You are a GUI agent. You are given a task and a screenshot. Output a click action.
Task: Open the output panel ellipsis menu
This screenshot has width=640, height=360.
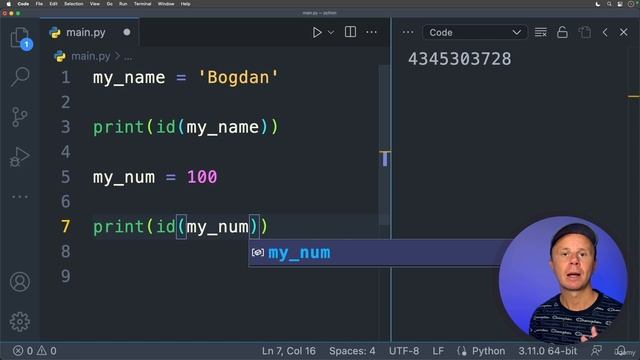pyautogui.click(x=407, y=32)
